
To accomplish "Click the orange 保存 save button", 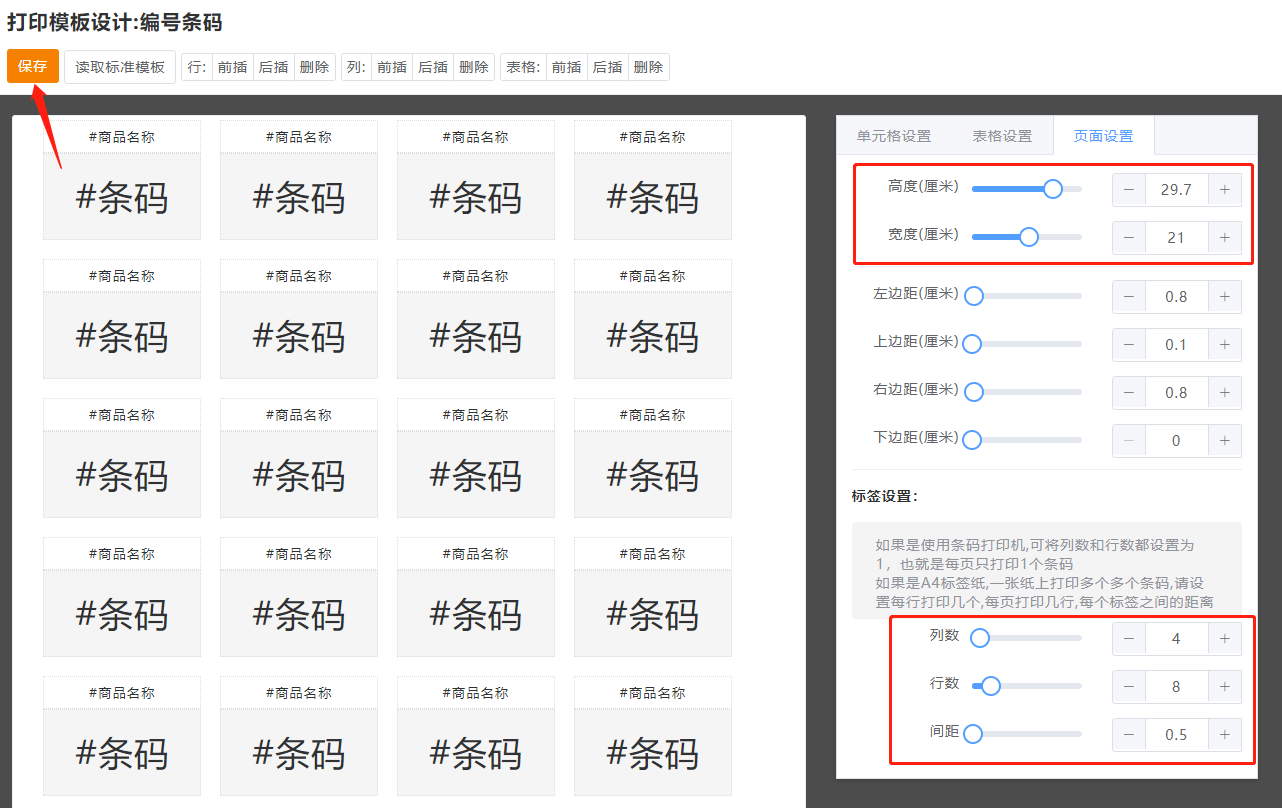I will (32, 67).
